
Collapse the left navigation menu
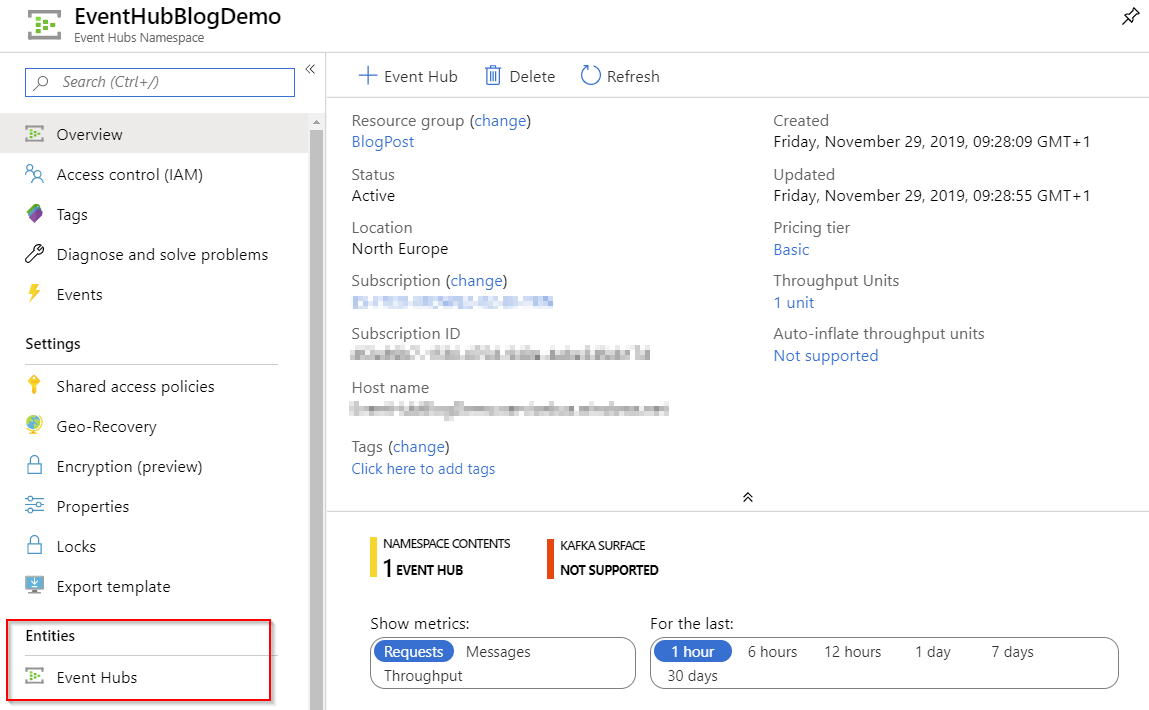[x=310, y=70]
